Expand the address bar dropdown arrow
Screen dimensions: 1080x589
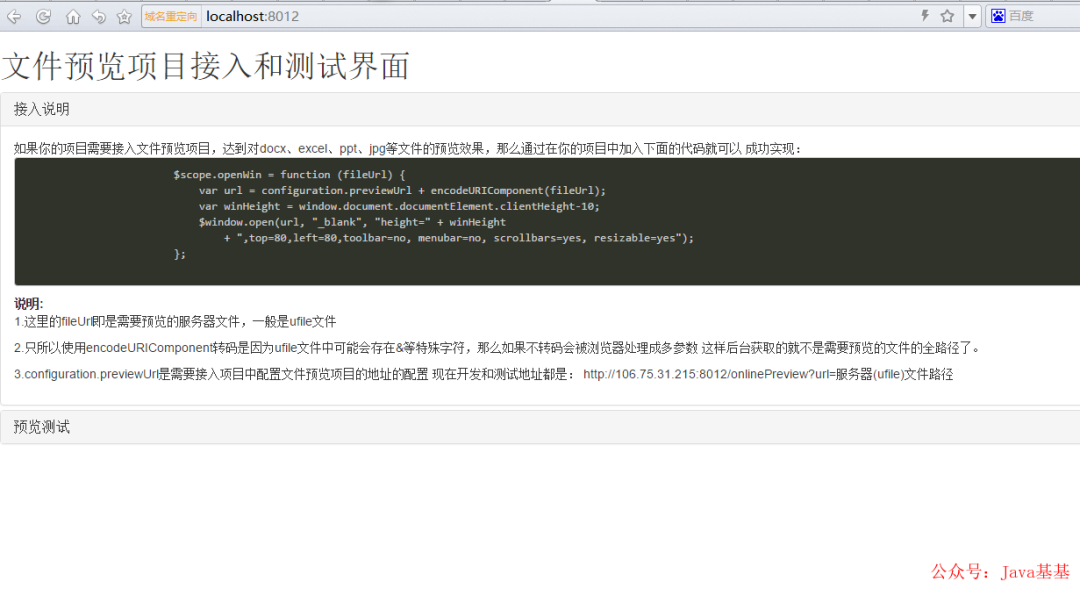pos(972,17)
